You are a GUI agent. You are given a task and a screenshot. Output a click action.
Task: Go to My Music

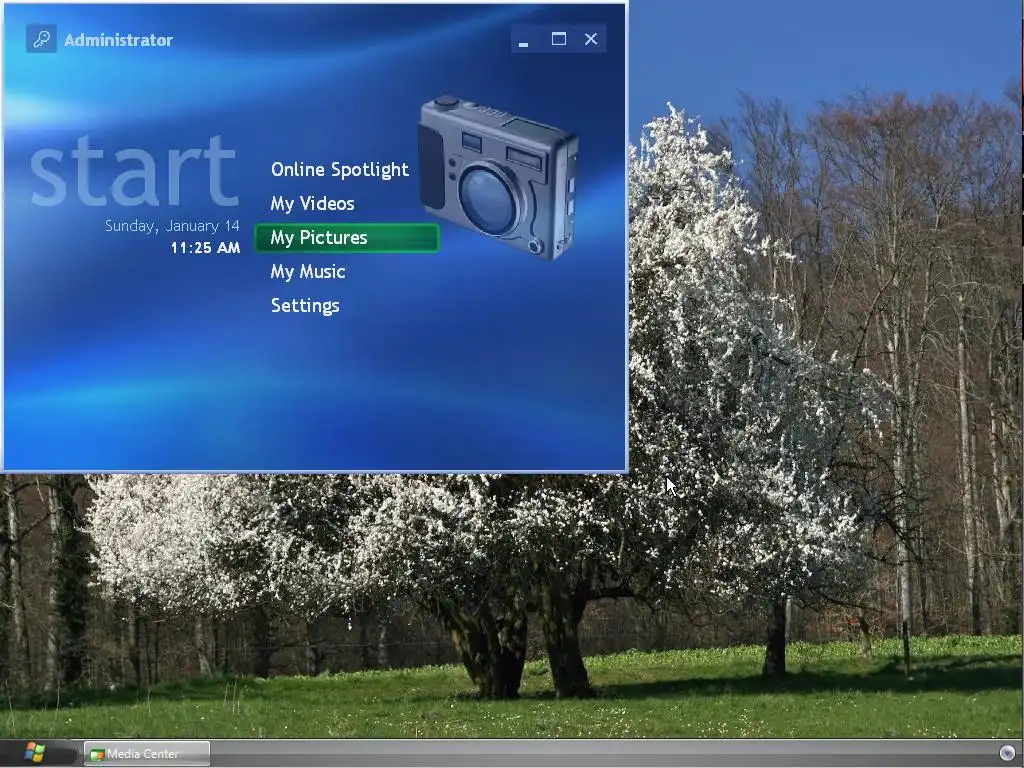(x=308, y=272)
